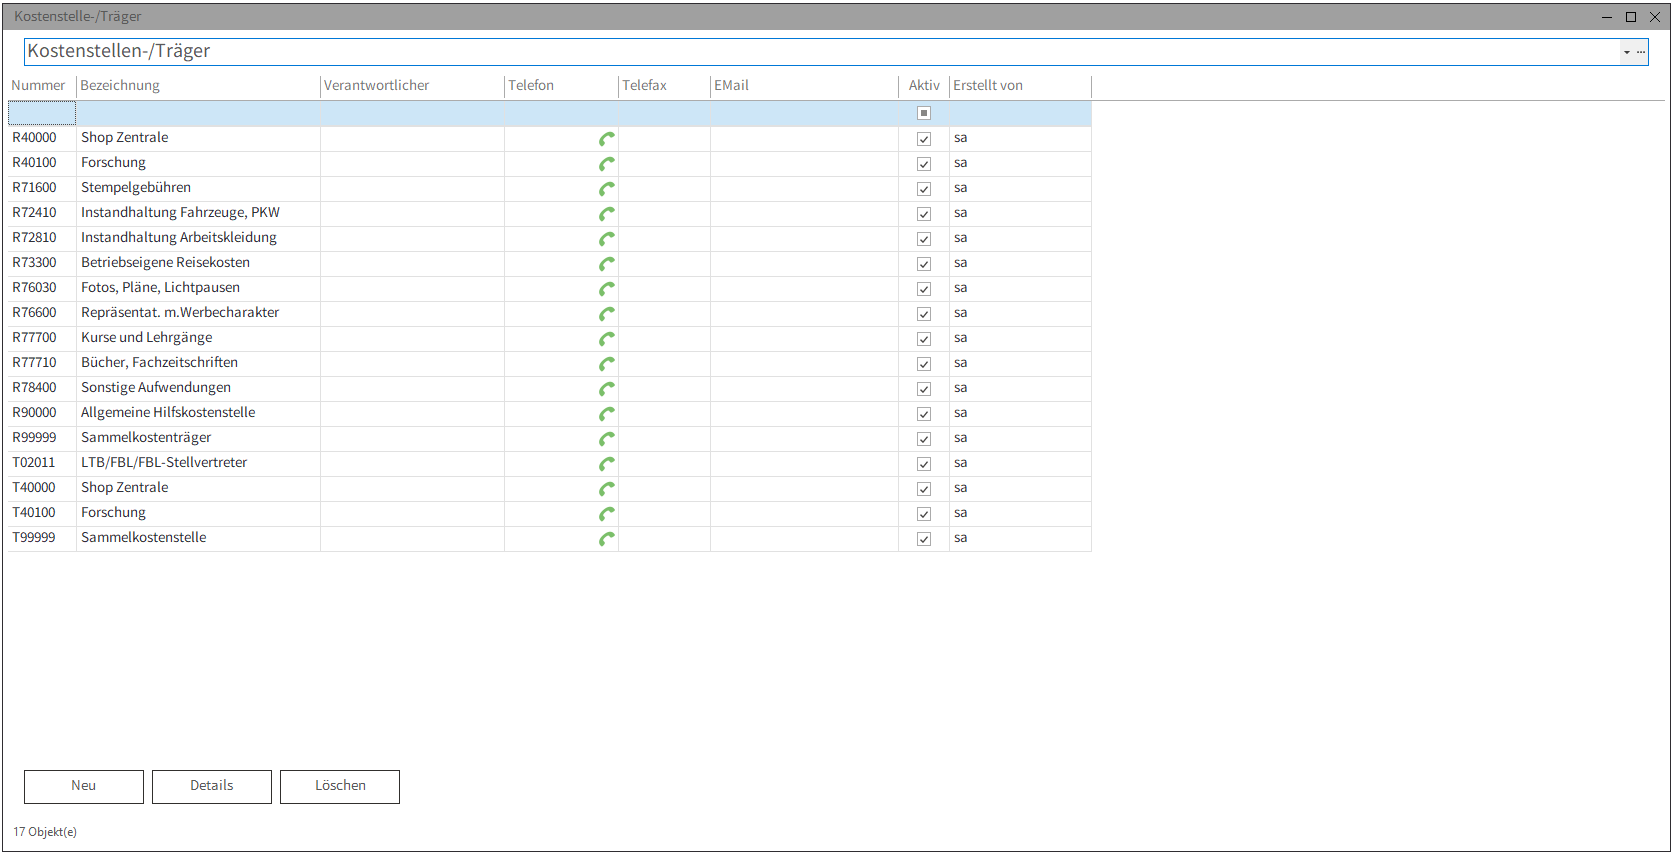The height and width of the screenshot is (856, 1674).
Task: Toggle Aktiv checkbox for LTB/FBL/FBL-Stellvertreter
Action: (x=924, y=464)
